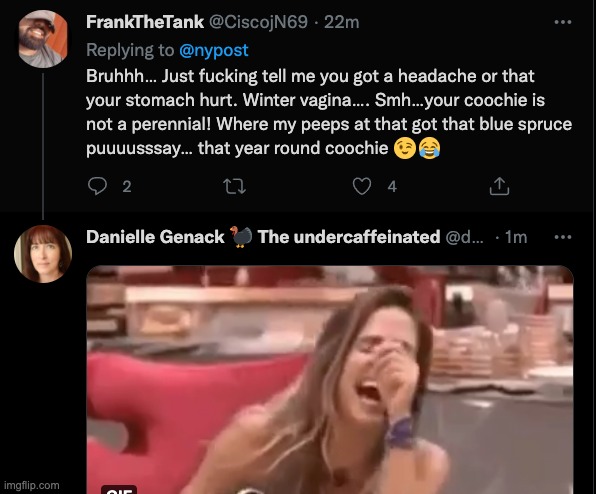Open the 1m timestamp on Danielle's reply
The width and height of the screenshot is (596, 494).
pos(516,237)
